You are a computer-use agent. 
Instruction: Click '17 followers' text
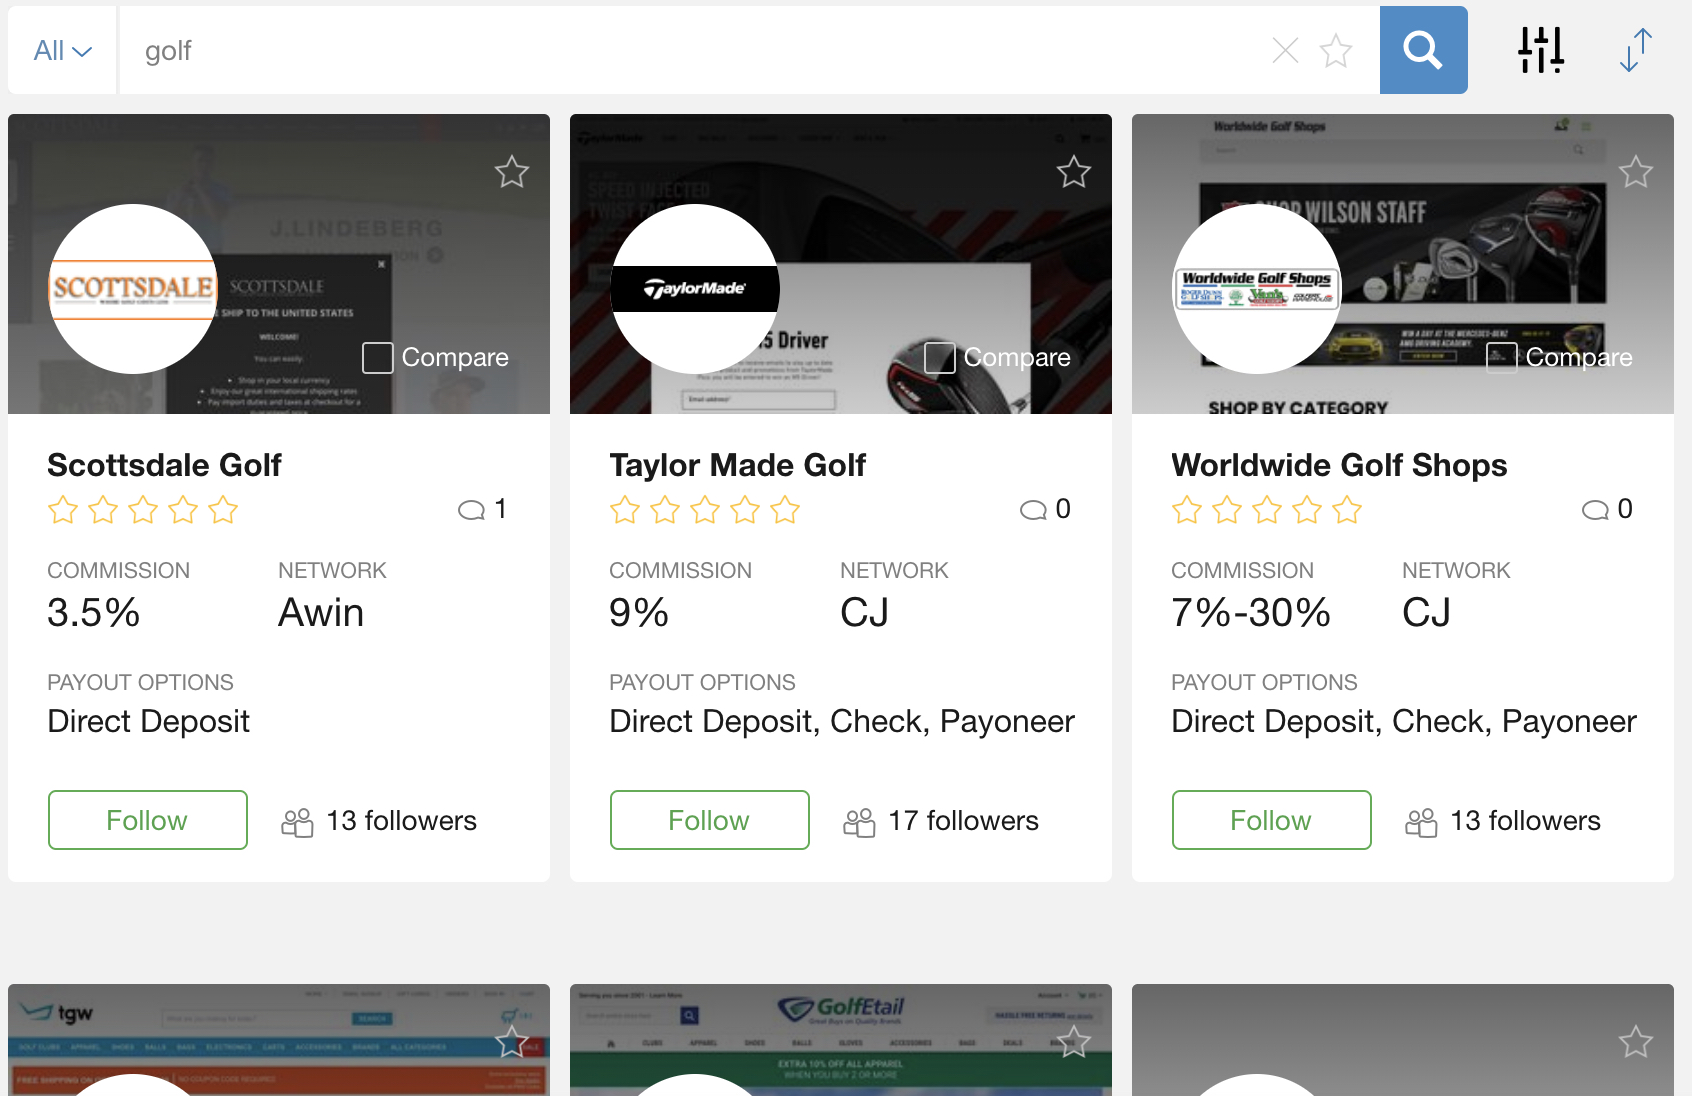(x=963, y=821)
